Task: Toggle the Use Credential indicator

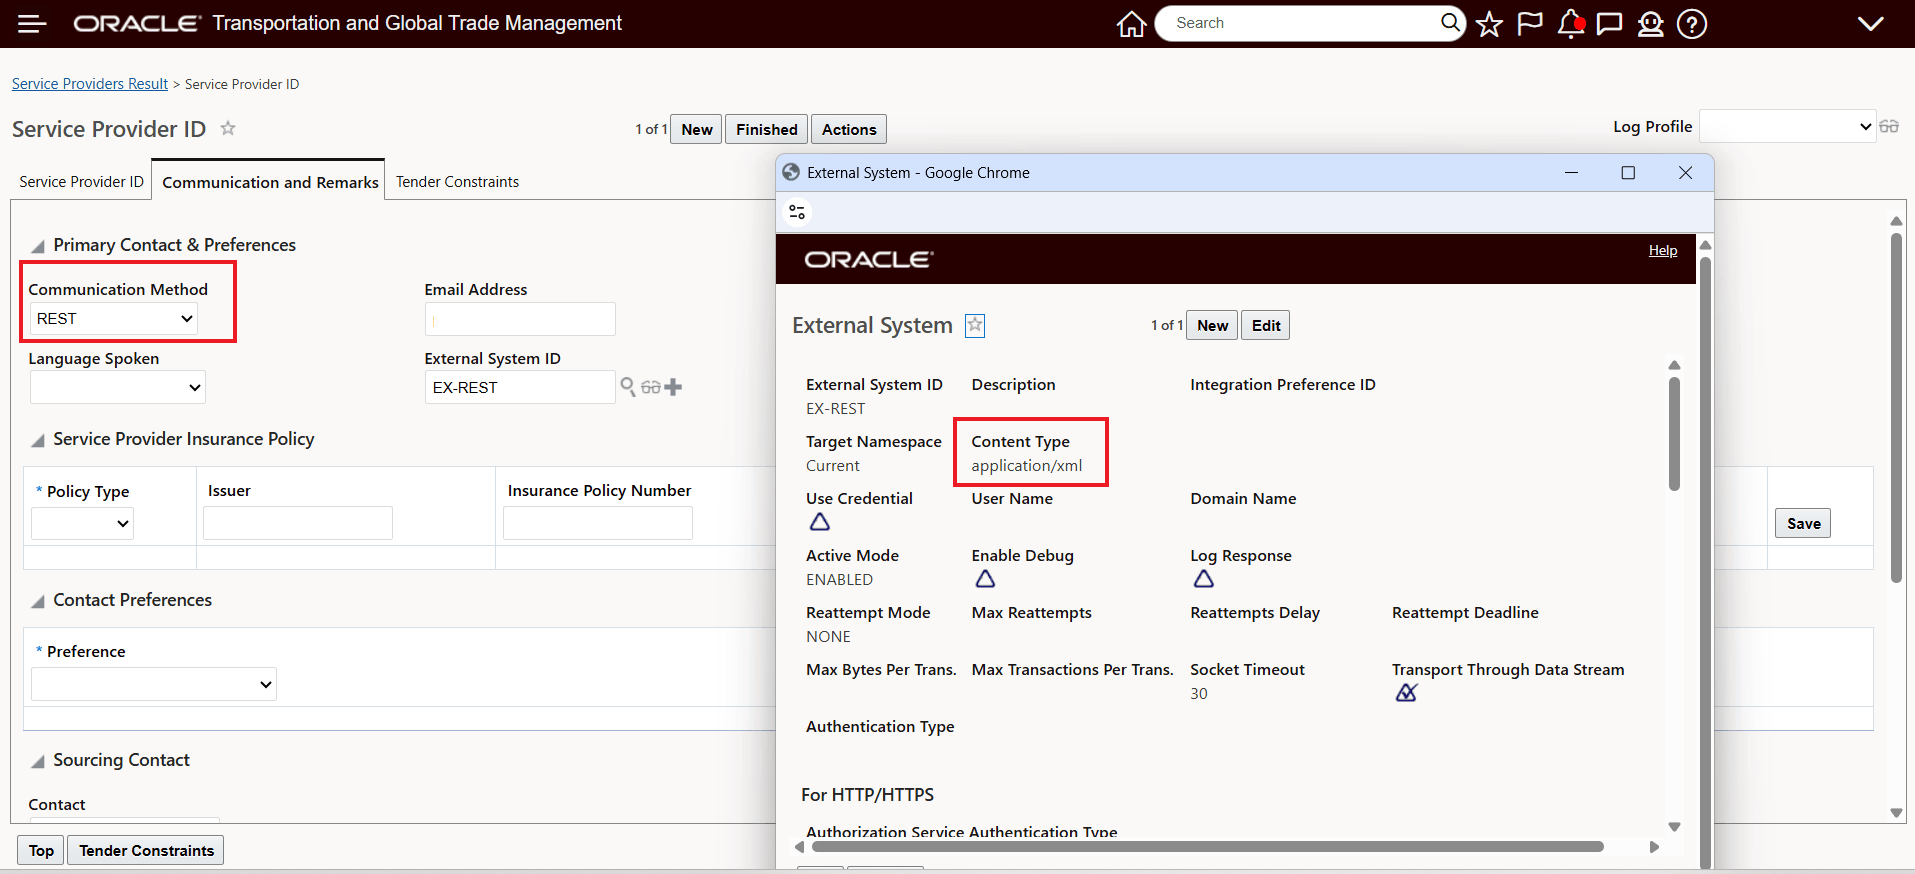Action: 820,522
